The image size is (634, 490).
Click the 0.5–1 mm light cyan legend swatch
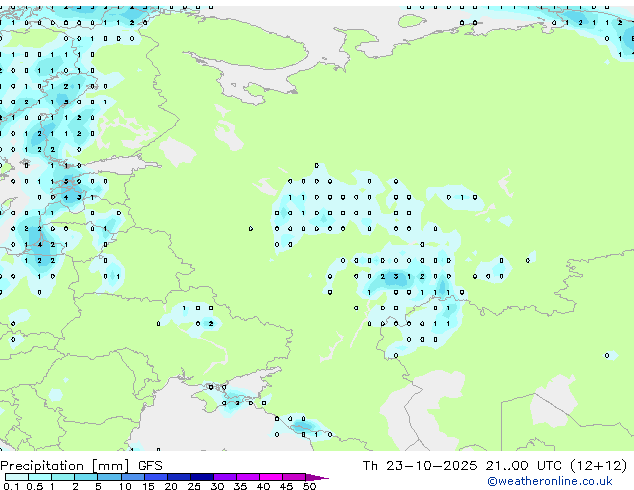point(40,477)
